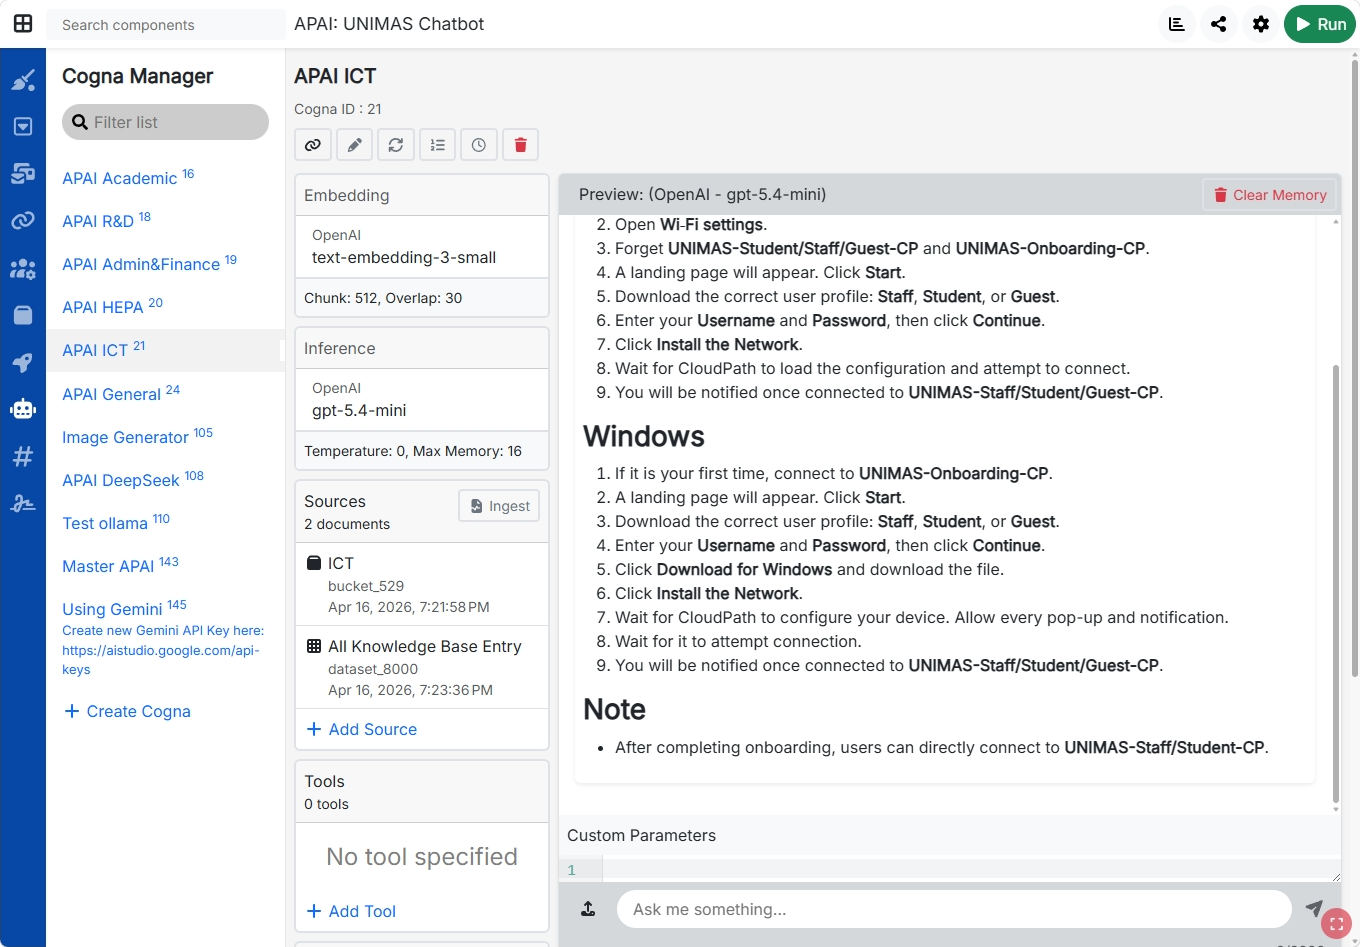Open the rocket icon in sidebar
Image resolution: width=1360 pixels, height=947 pixels.
[23, 362]
